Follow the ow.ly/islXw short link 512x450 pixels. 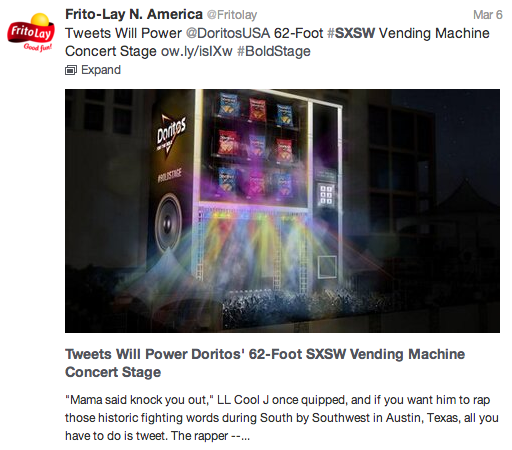[197, 51]
